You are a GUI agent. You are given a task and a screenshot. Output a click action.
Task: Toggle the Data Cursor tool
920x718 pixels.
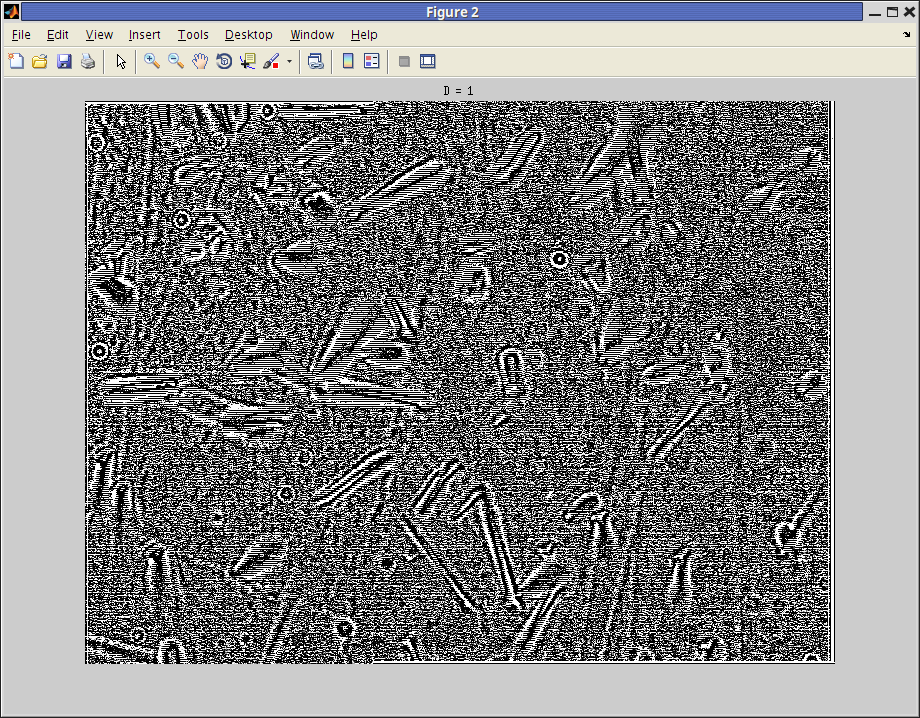click(248, 61)
